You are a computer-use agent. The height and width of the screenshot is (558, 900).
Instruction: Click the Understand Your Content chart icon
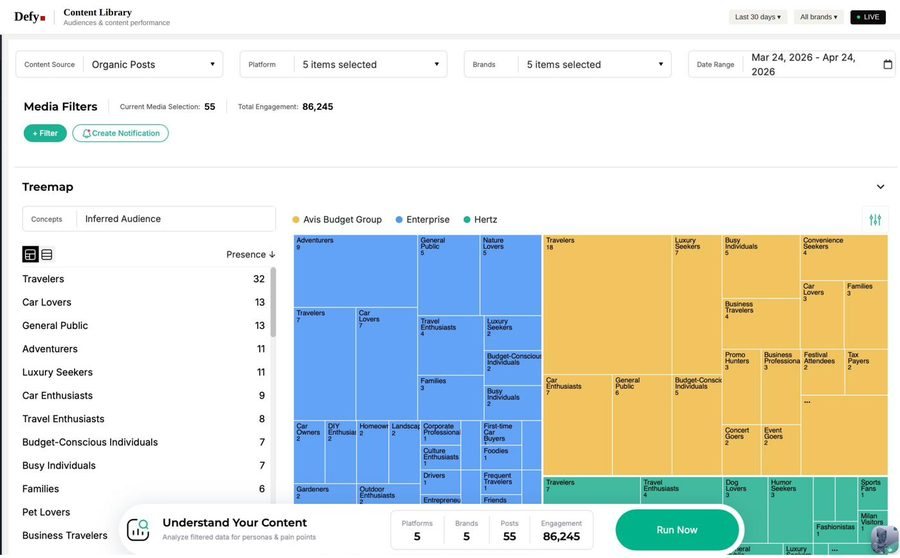coord(138,529)
